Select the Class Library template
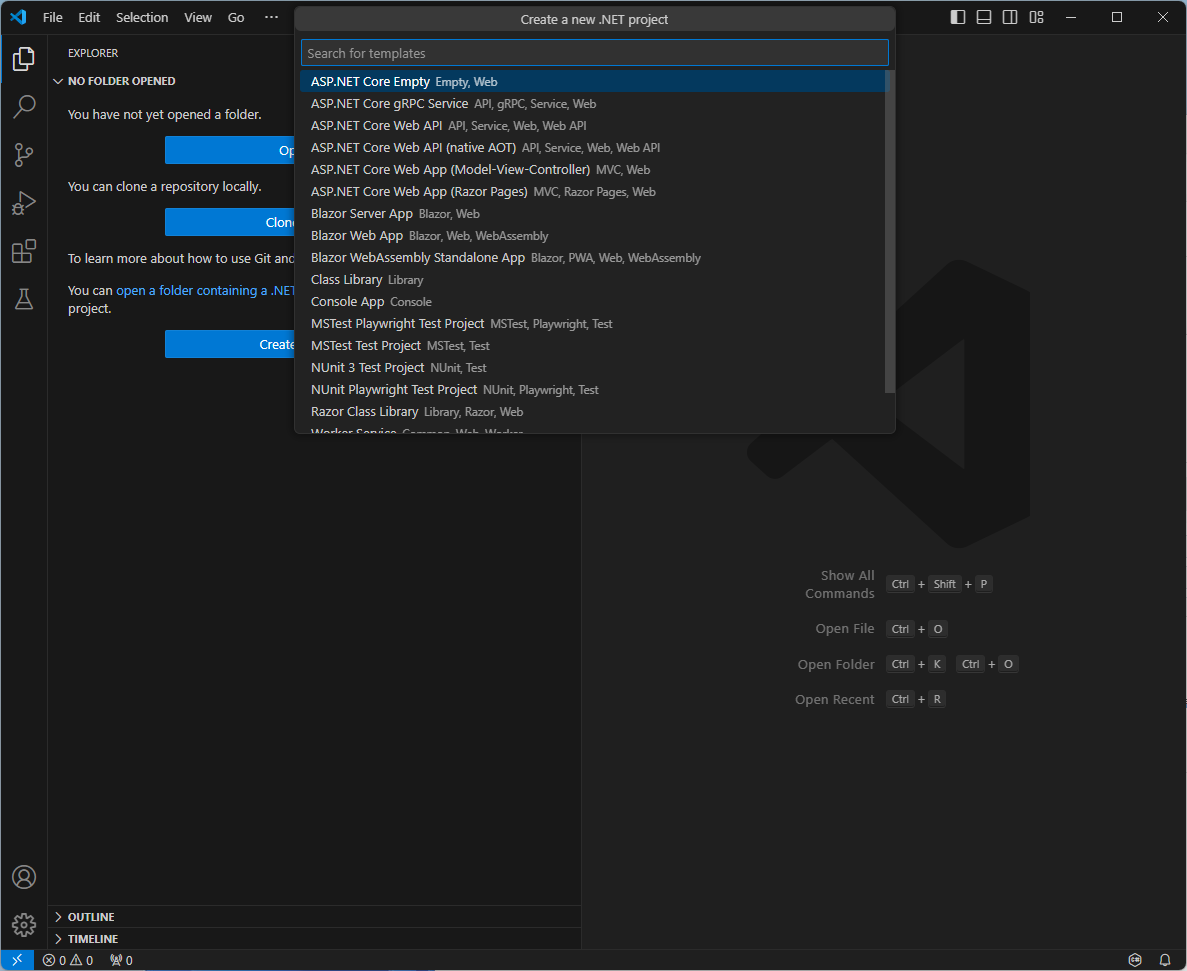 coord(592,279)
